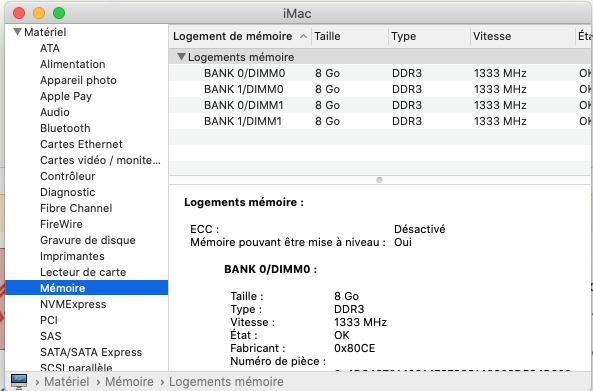Sort by Type column header
The width and height of the screenshot is (593, 391).
404,36
